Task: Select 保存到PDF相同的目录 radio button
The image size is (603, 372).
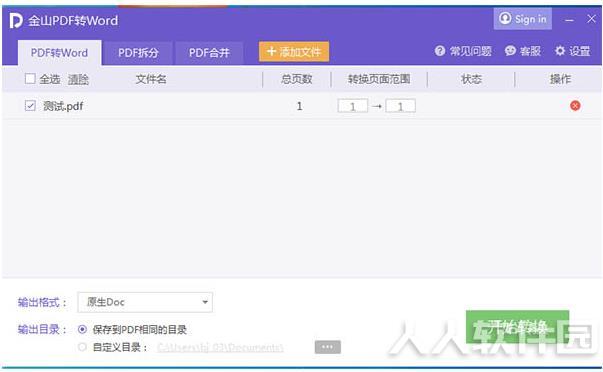Action: (82, 329)
